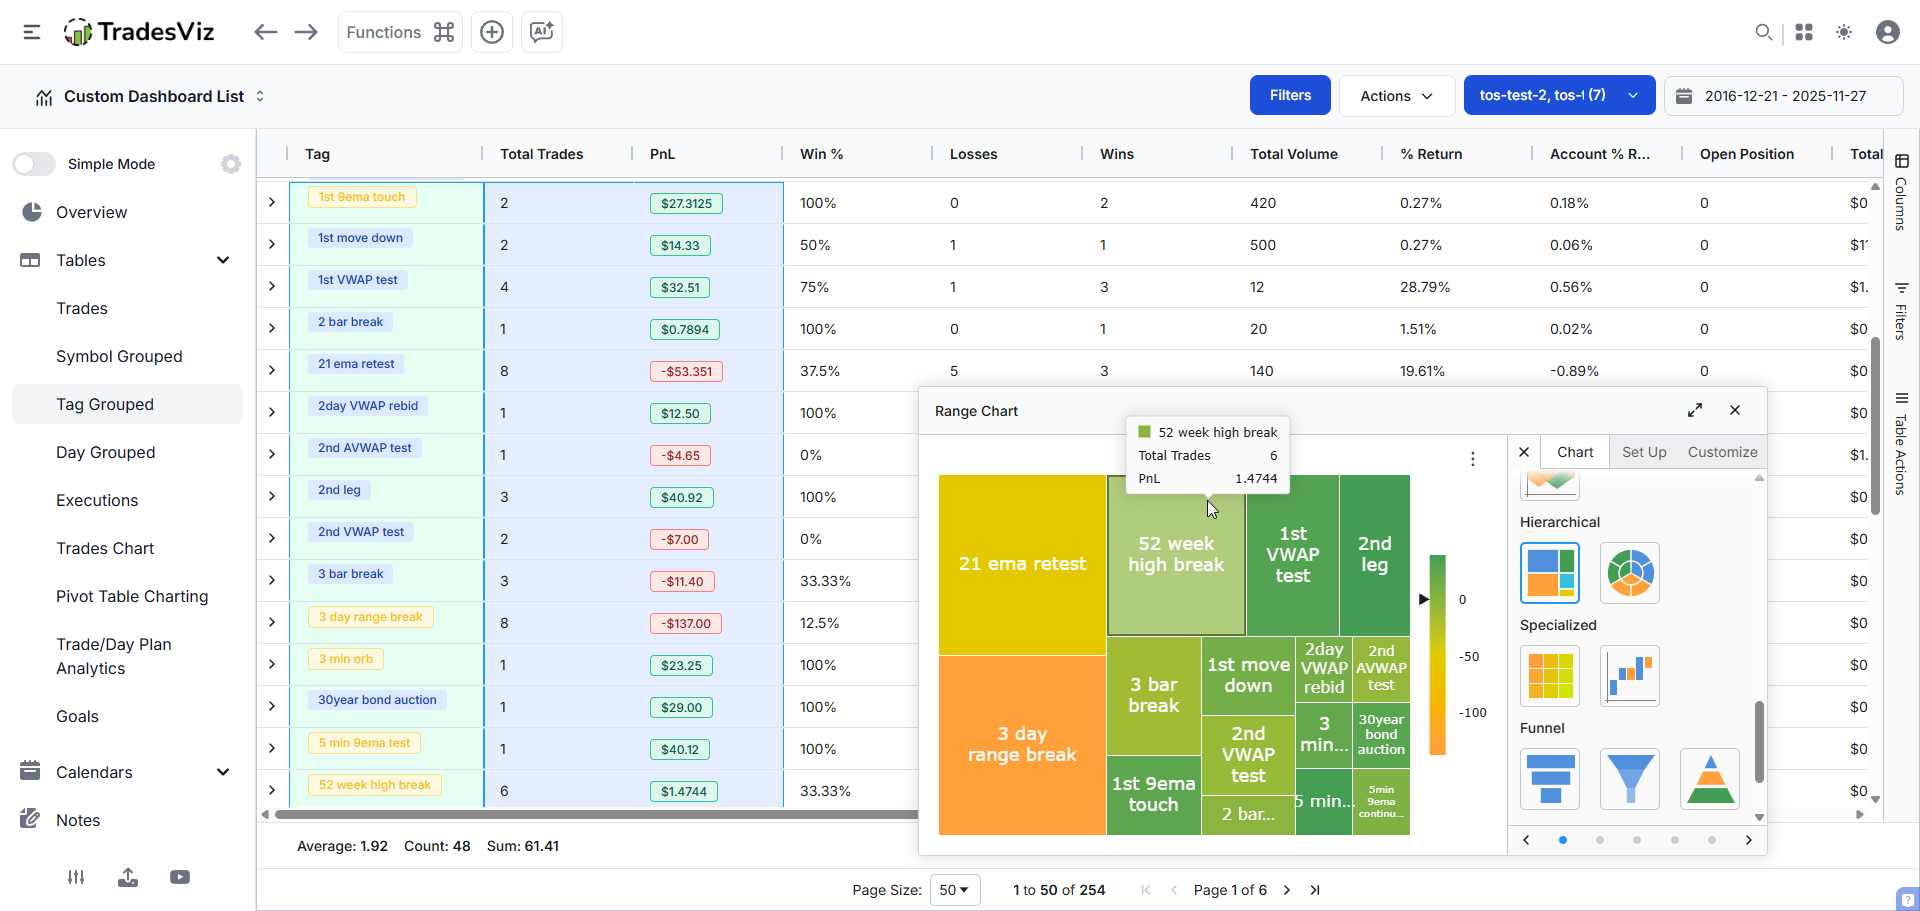
Task: Toggle Simple Mode switch
Action: tap(35, 164)
